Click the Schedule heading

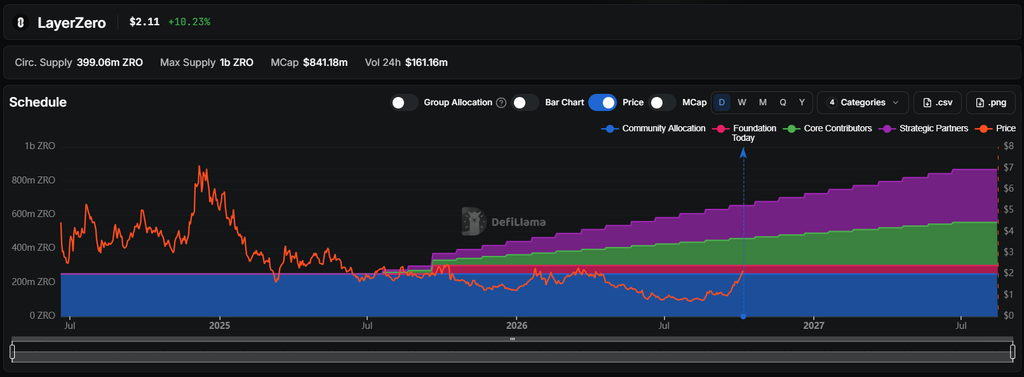pos(38,102)
